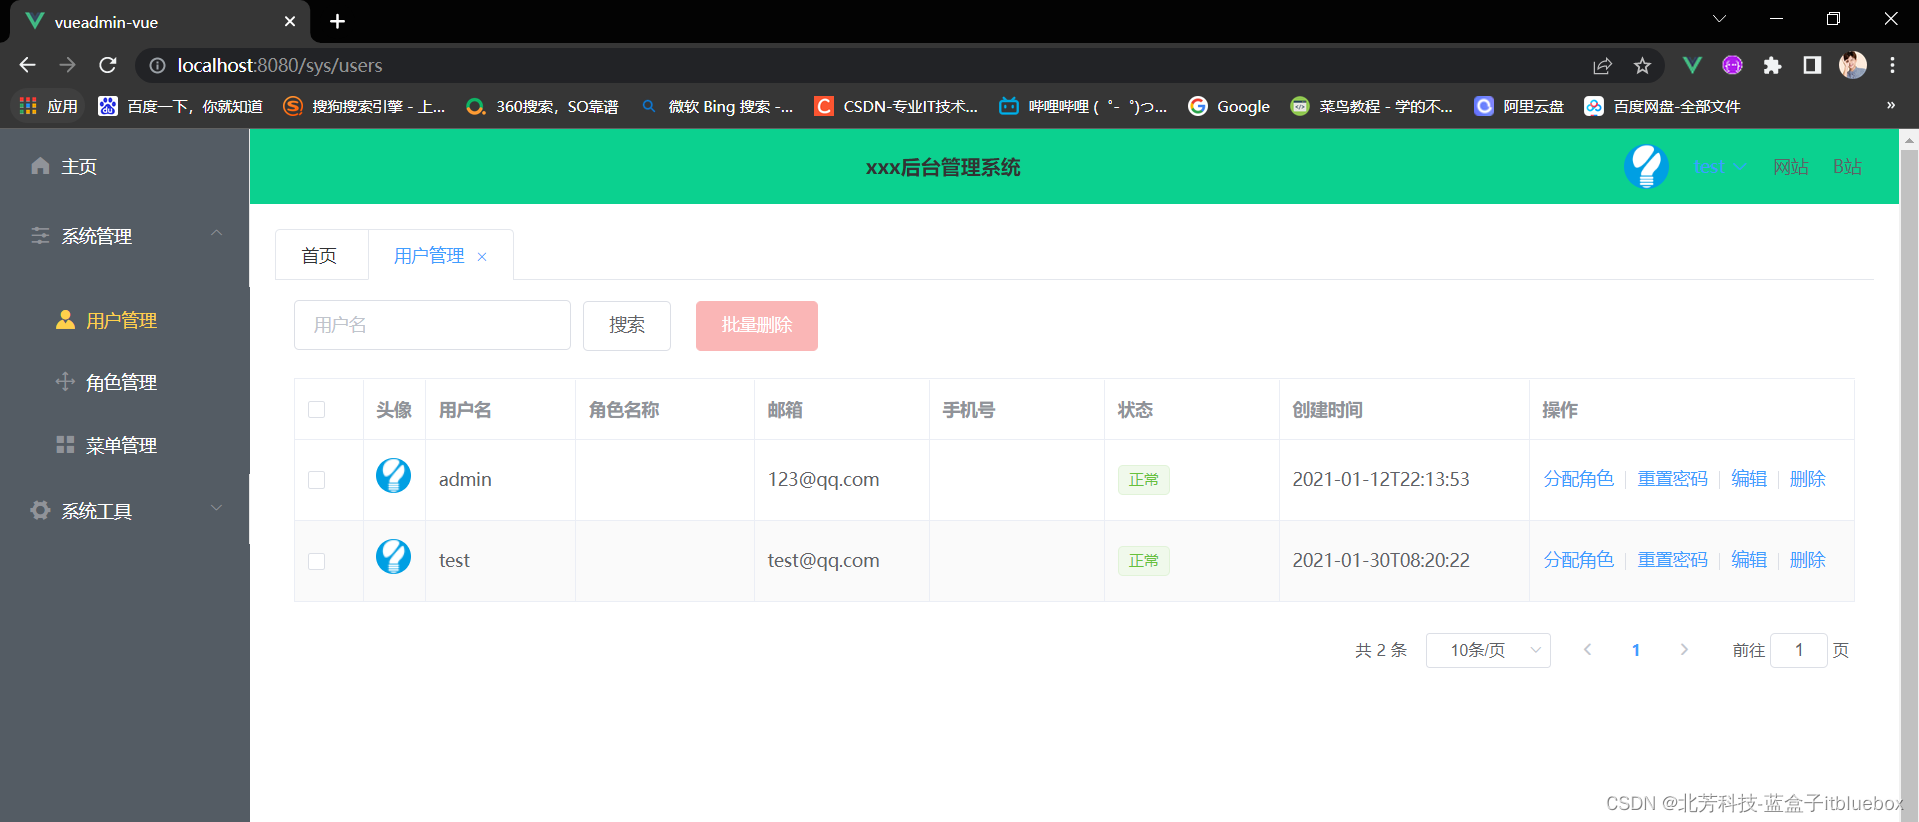Tick the select-all checkbox in table header
1919x822 pixels.
(x=317, y=410)
